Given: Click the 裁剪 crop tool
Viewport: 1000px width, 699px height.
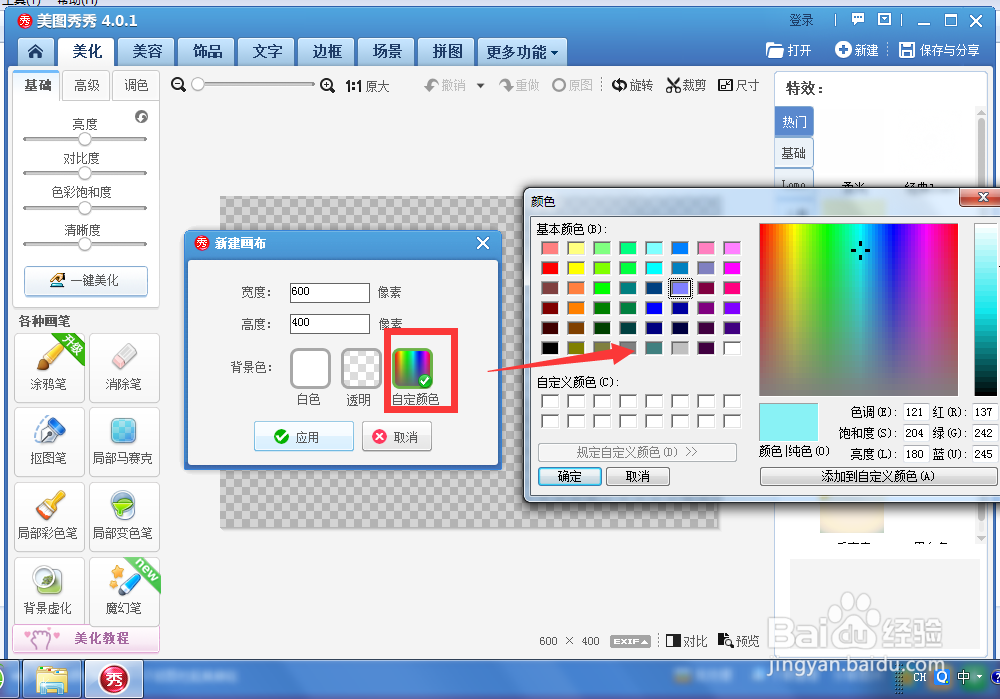Looking at the screenshot, I should [686, 85].
